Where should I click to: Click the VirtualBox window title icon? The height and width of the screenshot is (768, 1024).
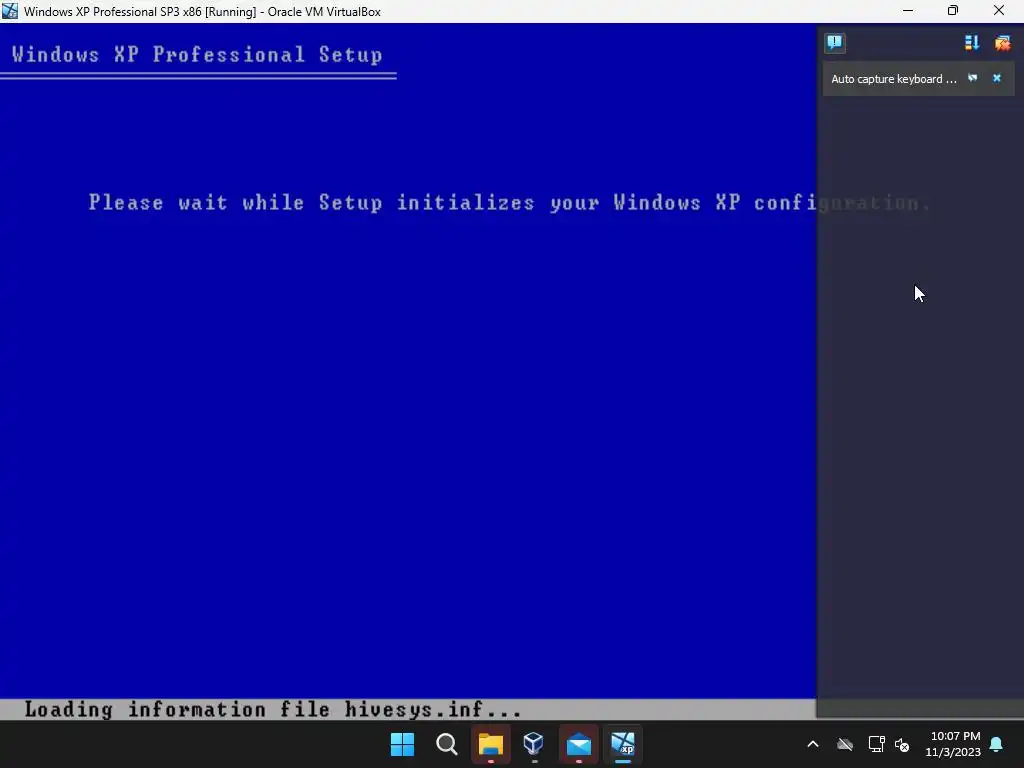click(10, 11)
